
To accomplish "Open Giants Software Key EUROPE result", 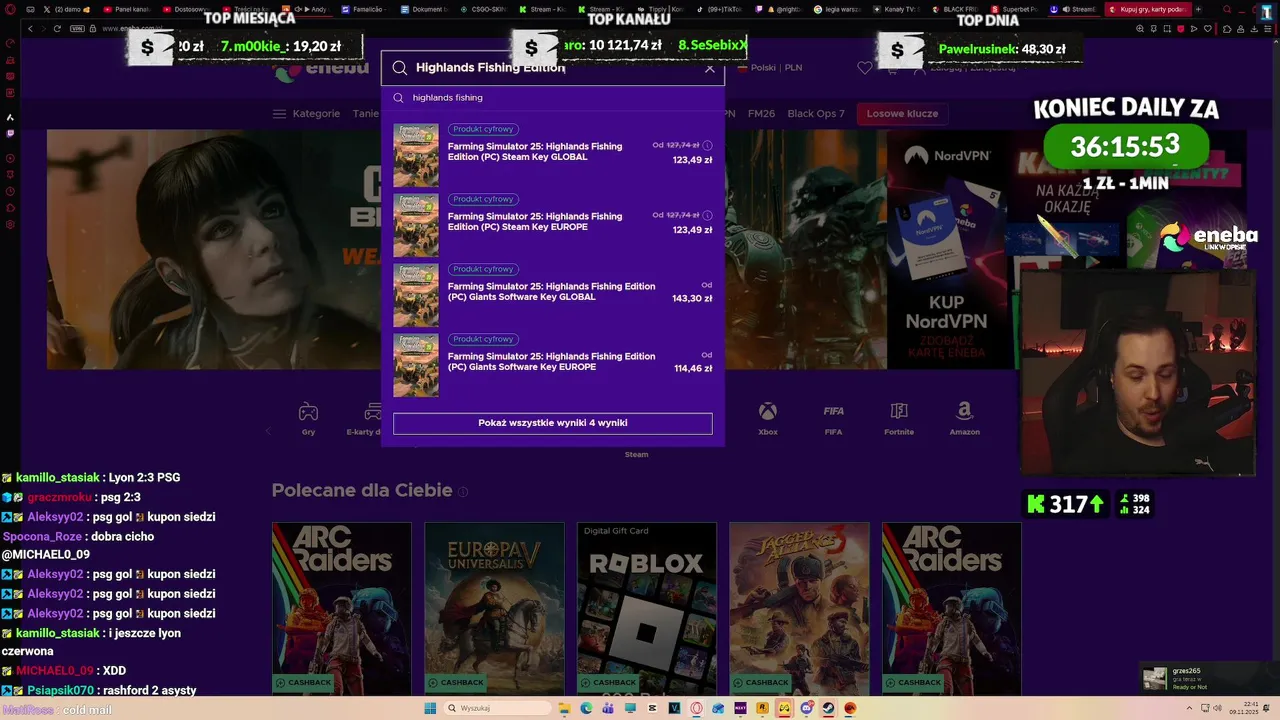I will pyautogui.click(x=552, y=365).
